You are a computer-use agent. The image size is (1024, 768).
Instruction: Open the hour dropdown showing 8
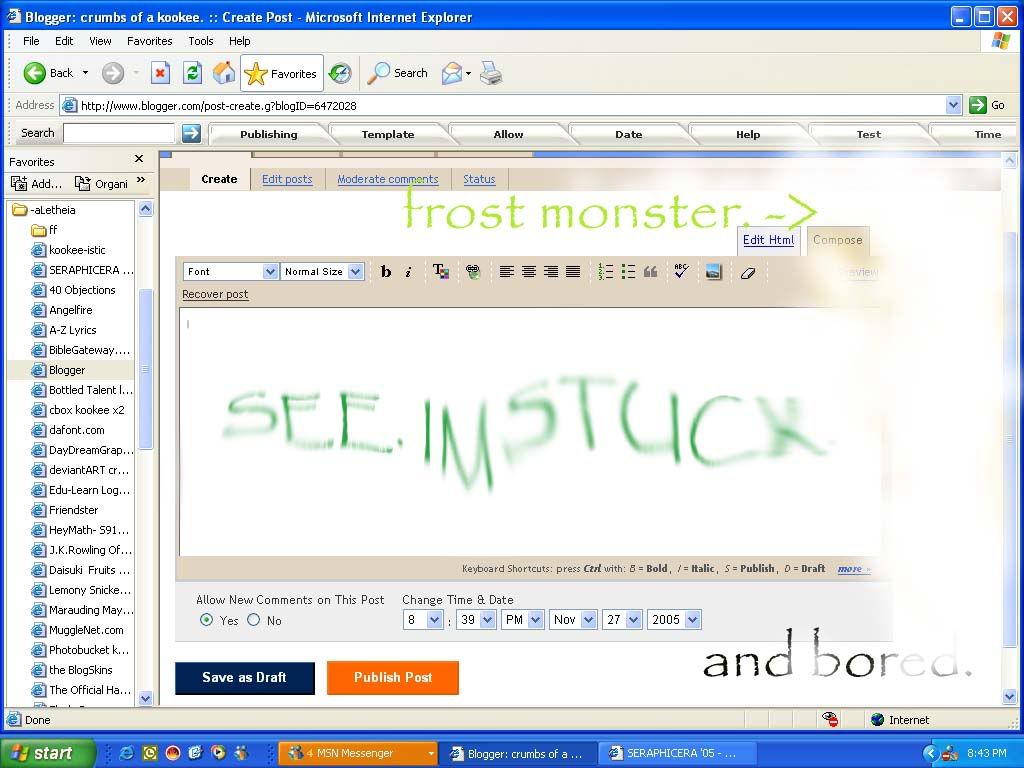click(423, 620)
